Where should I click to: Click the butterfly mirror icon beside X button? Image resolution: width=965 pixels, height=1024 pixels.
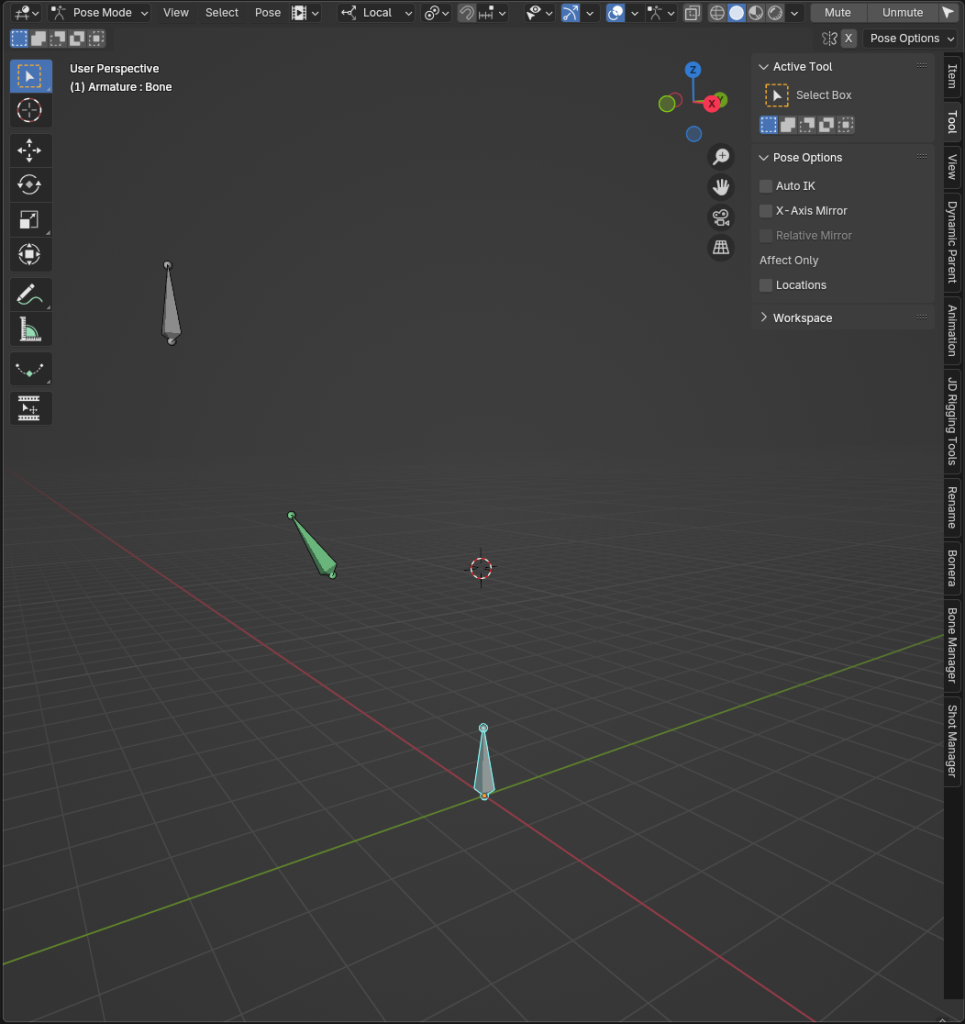[829, 39]
